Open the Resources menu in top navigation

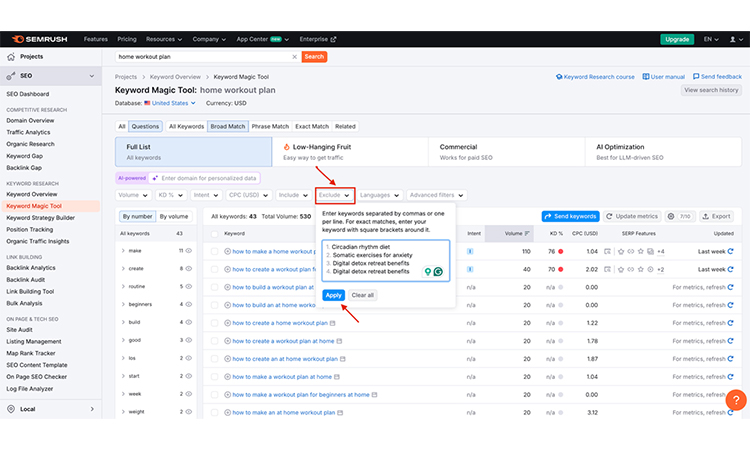pyautogui.click(x=164, y=39)
